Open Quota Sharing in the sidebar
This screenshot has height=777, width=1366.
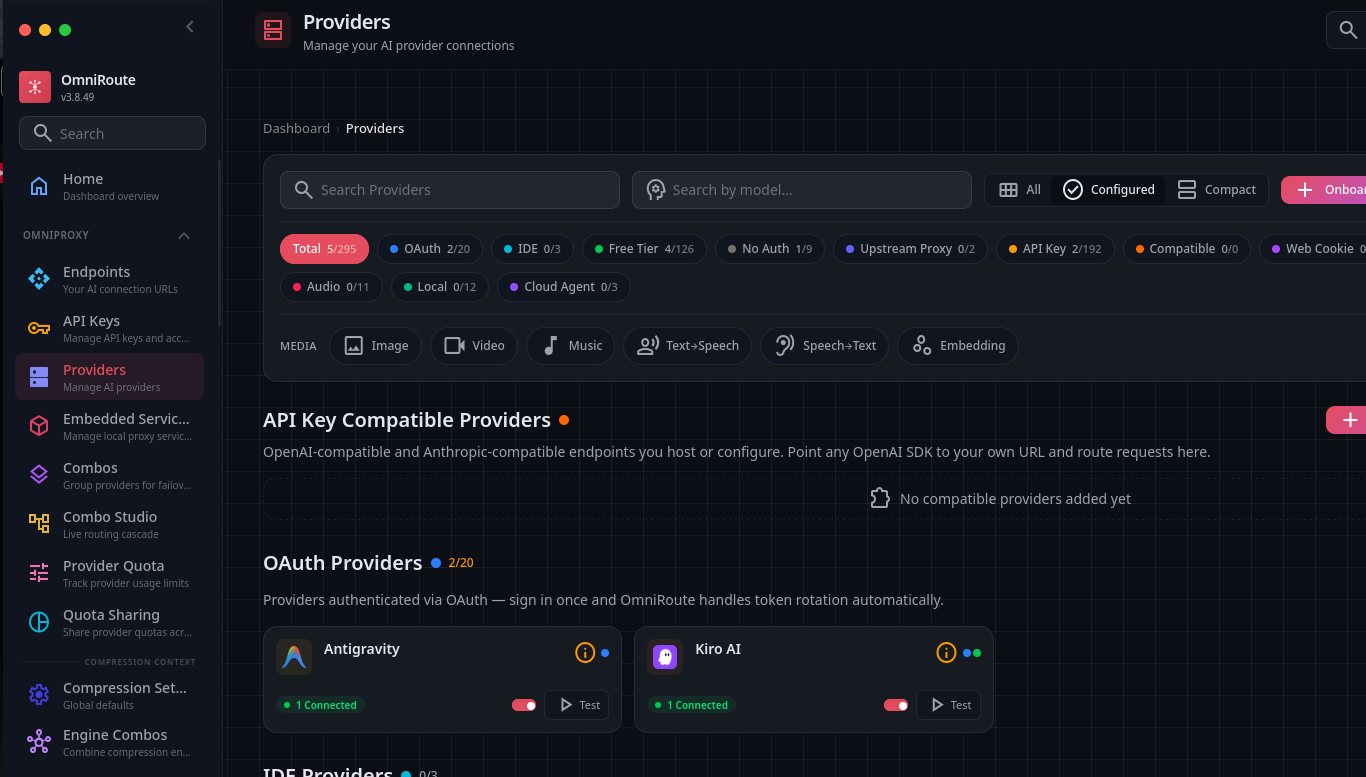[x=109, y=623]
